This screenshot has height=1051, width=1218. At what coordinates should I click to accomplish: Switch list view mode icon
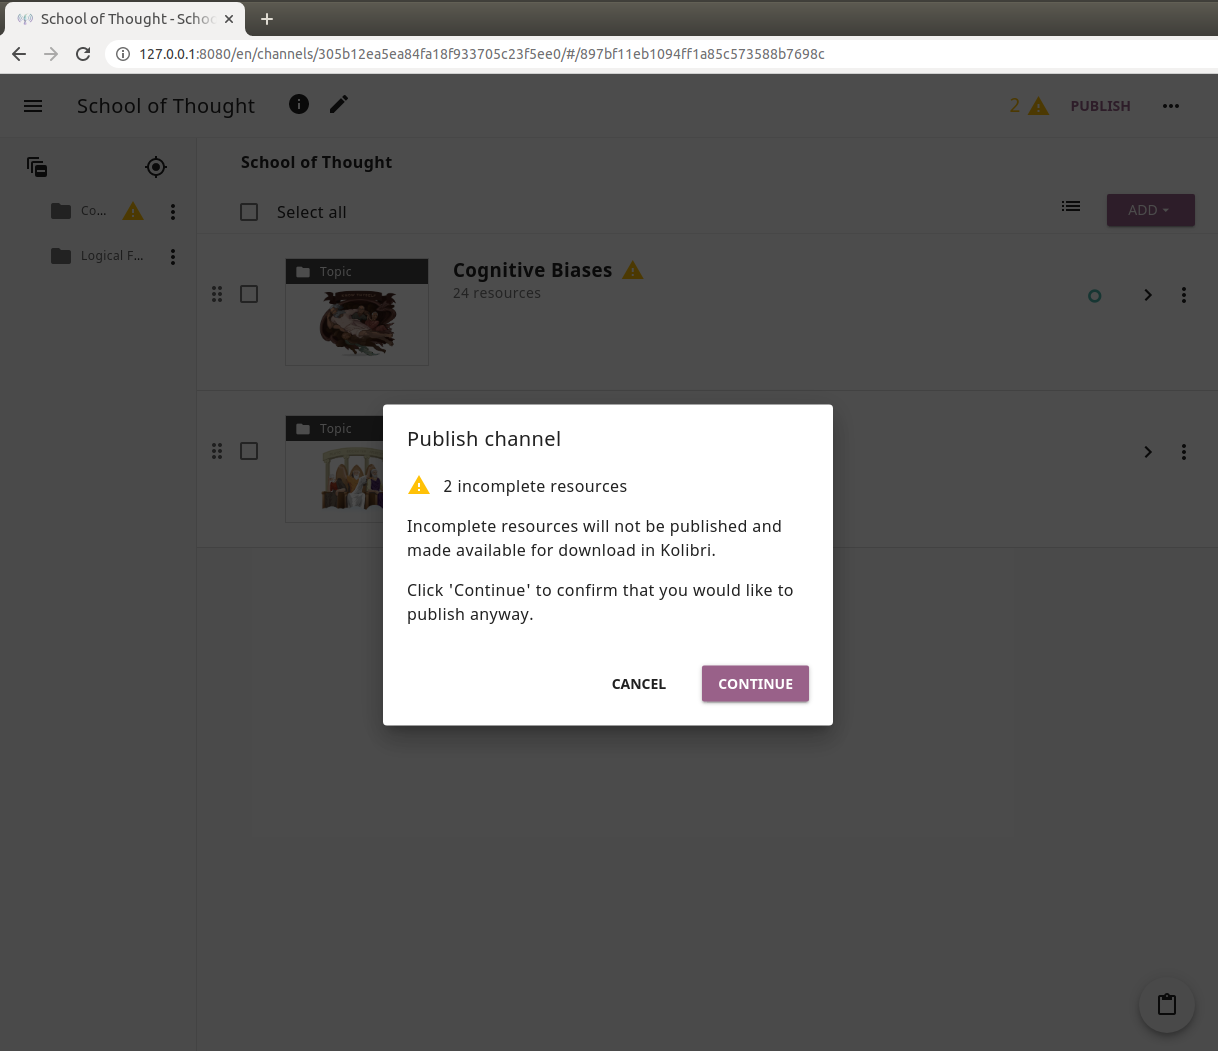[x=1071, y=206]
